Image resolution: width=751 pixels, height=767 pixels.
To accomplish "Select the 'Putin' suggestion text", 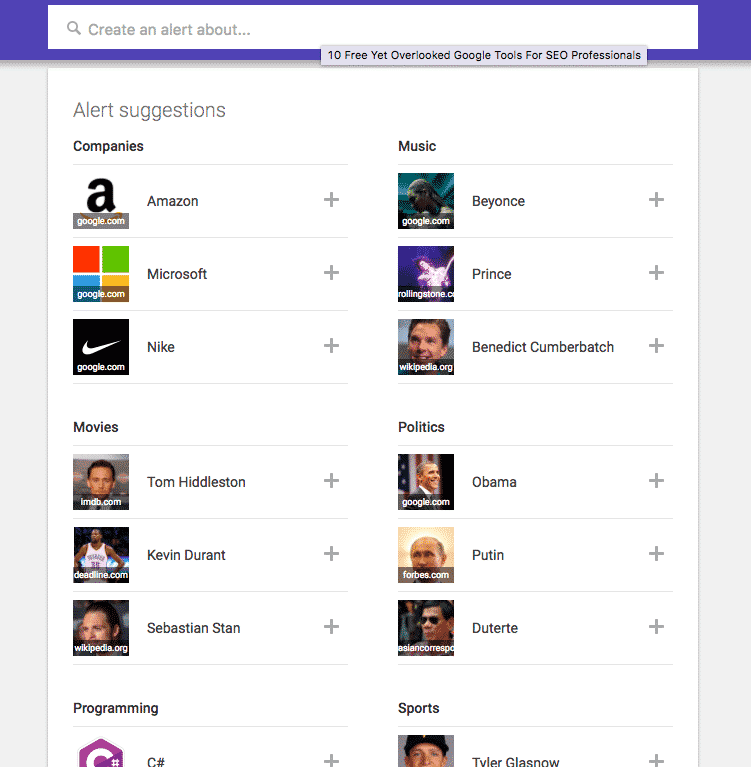I will pyautogui.click(x=488, y=555).
